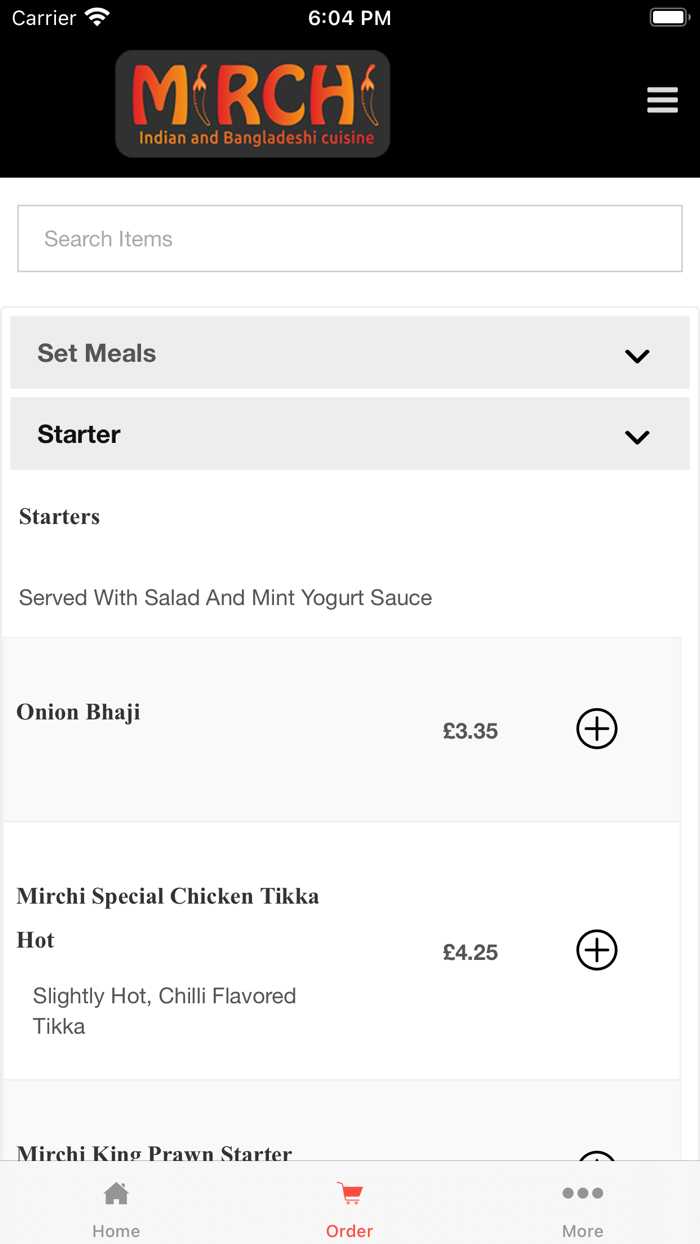Select the Order tab label
Image resolution: width=700 pixels, height=1244 pixels.
click(349, 1230)
